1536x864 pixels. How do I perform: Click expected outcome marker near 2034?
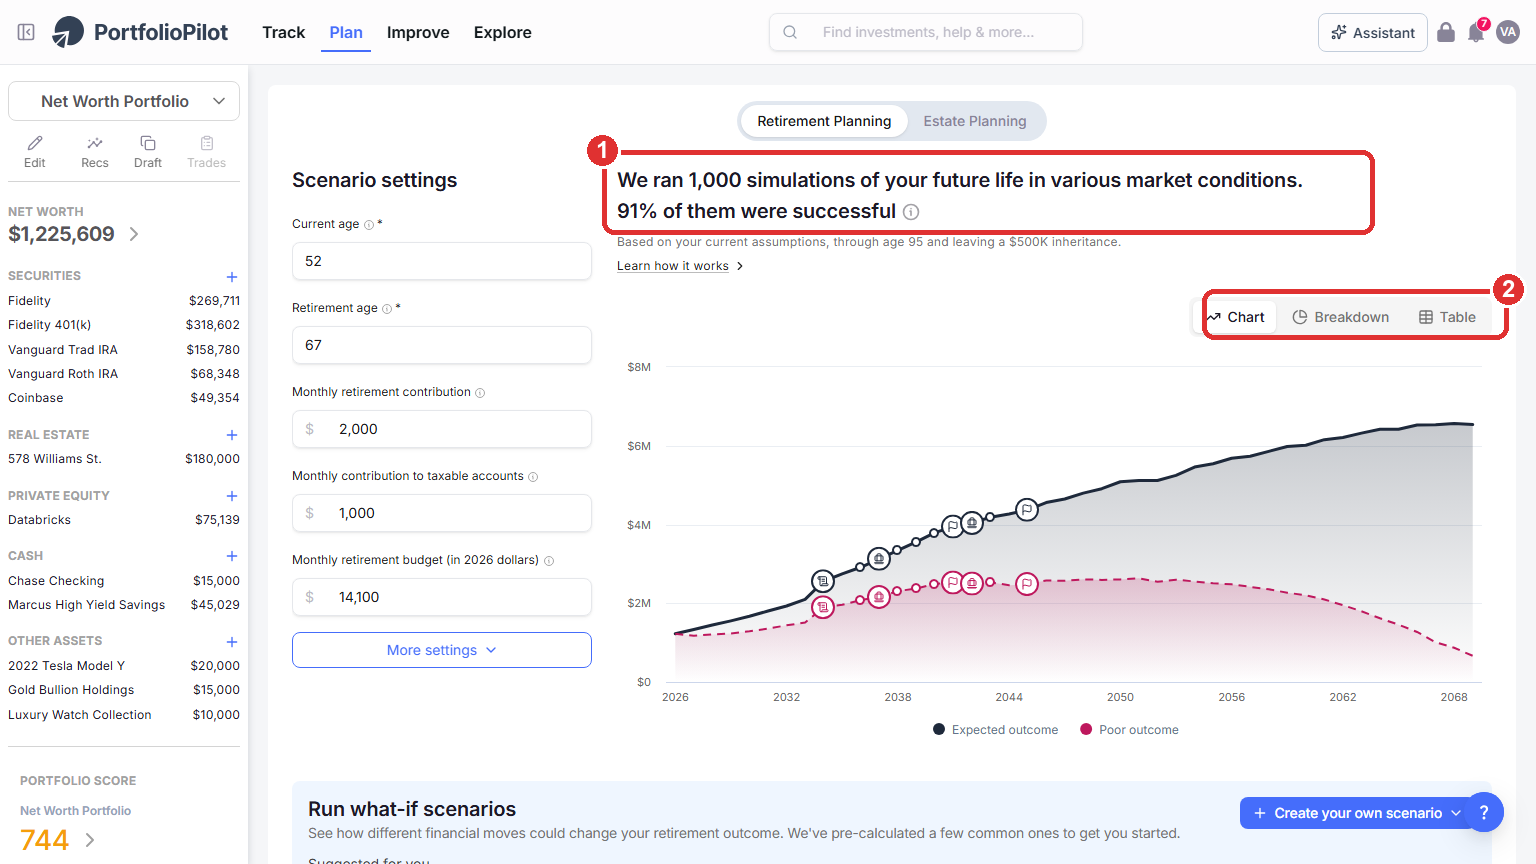[823, 581]
